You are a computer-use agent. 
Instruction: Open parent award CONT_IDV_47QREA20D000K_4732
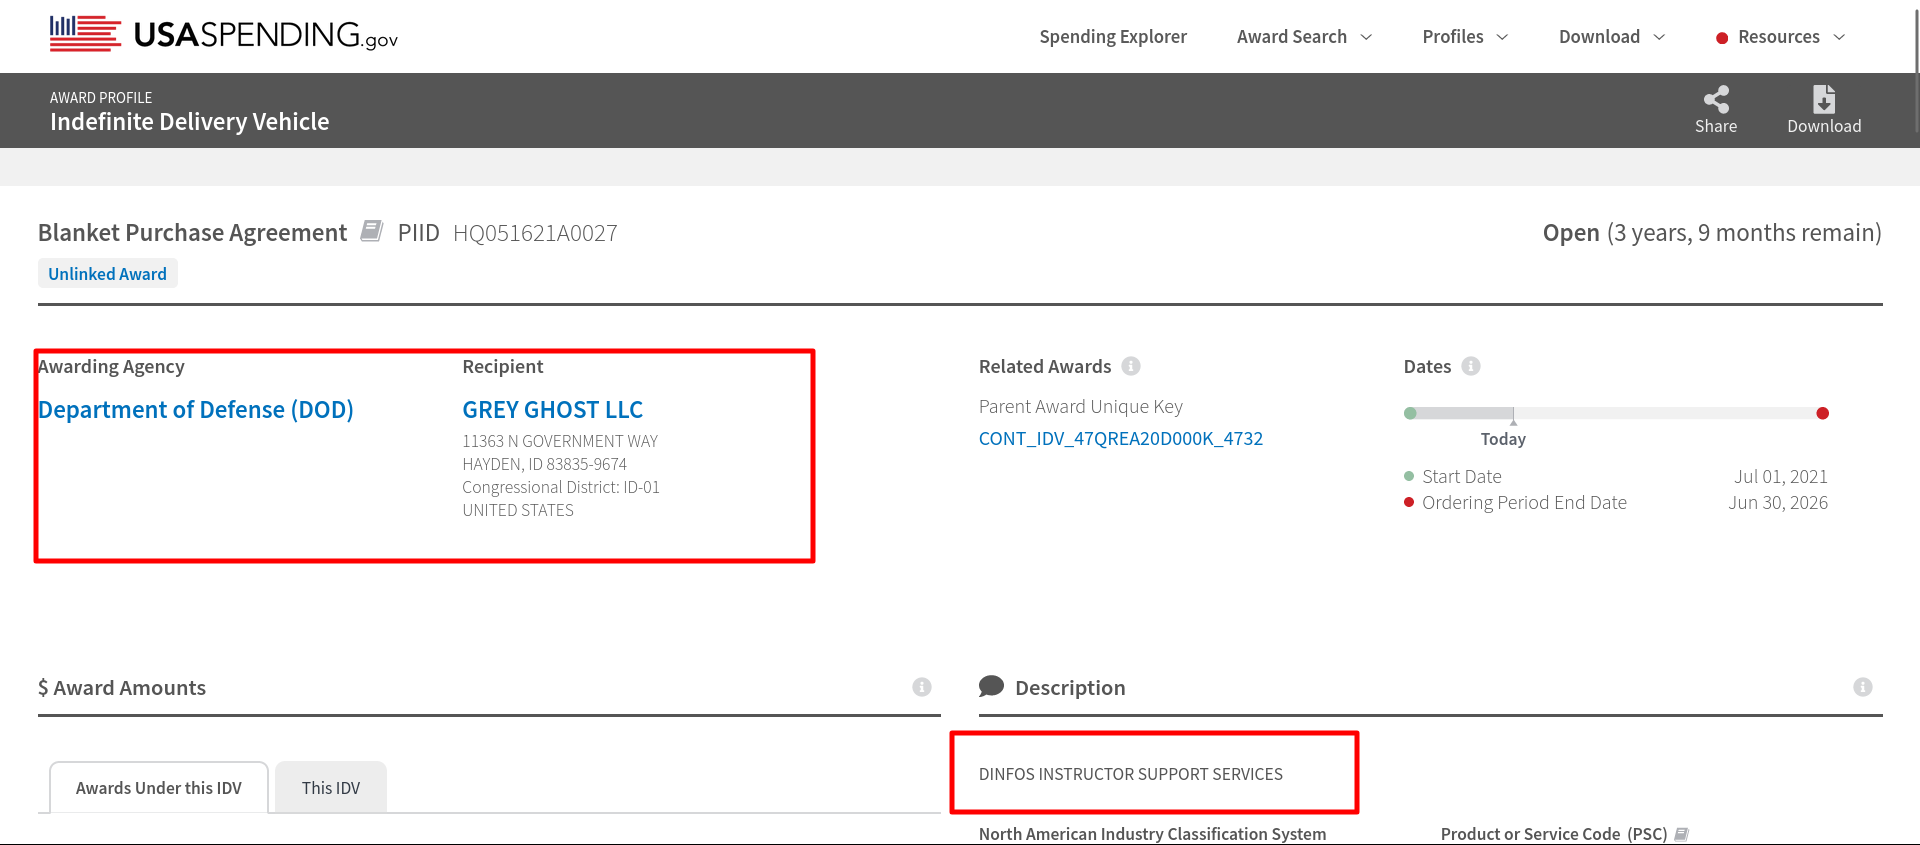(x=1121, y=439)
